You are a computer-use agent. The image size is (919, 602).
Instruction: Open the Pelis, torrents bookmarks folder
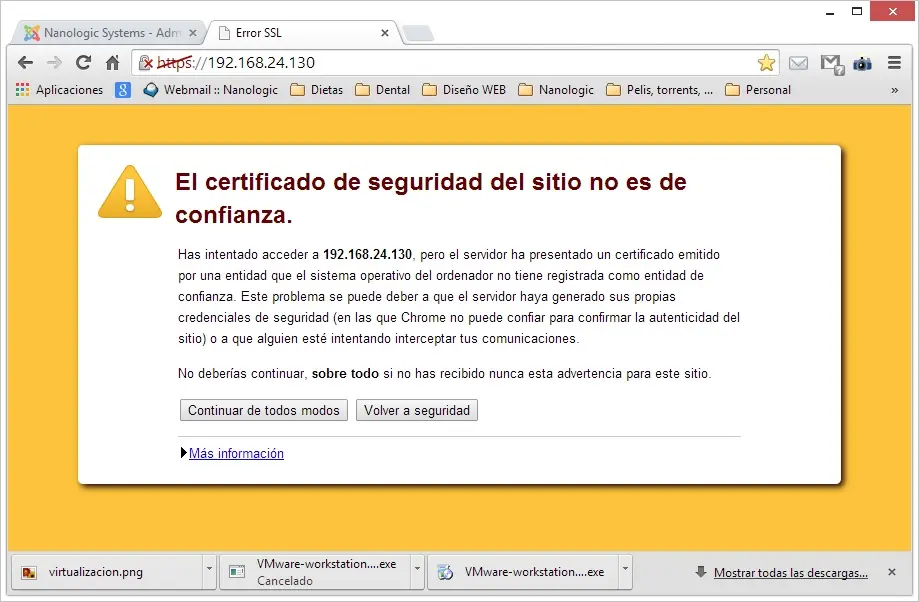(660, 90)
